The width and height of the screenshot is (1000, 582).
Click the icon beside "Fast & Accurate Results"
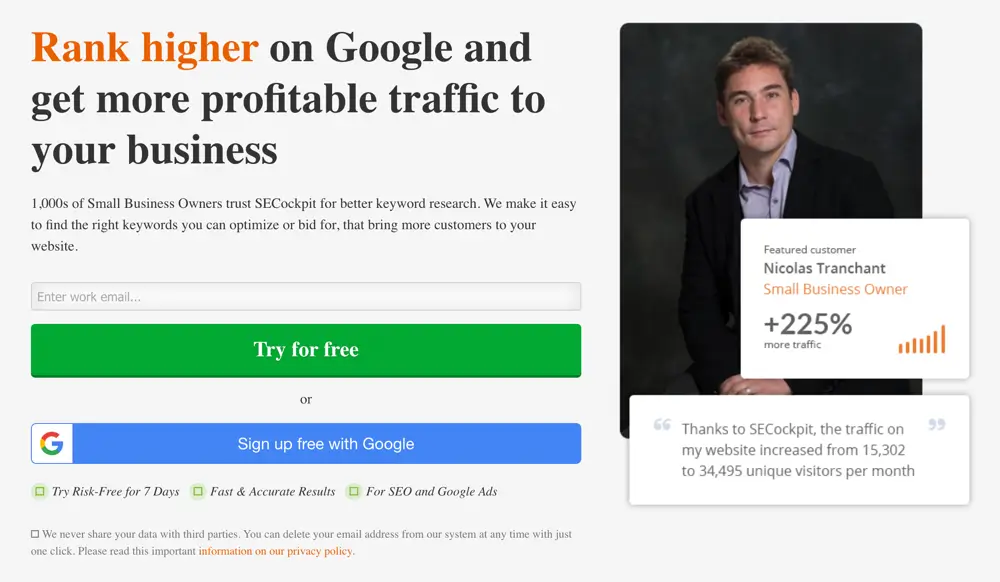click(x=198, y=491)
